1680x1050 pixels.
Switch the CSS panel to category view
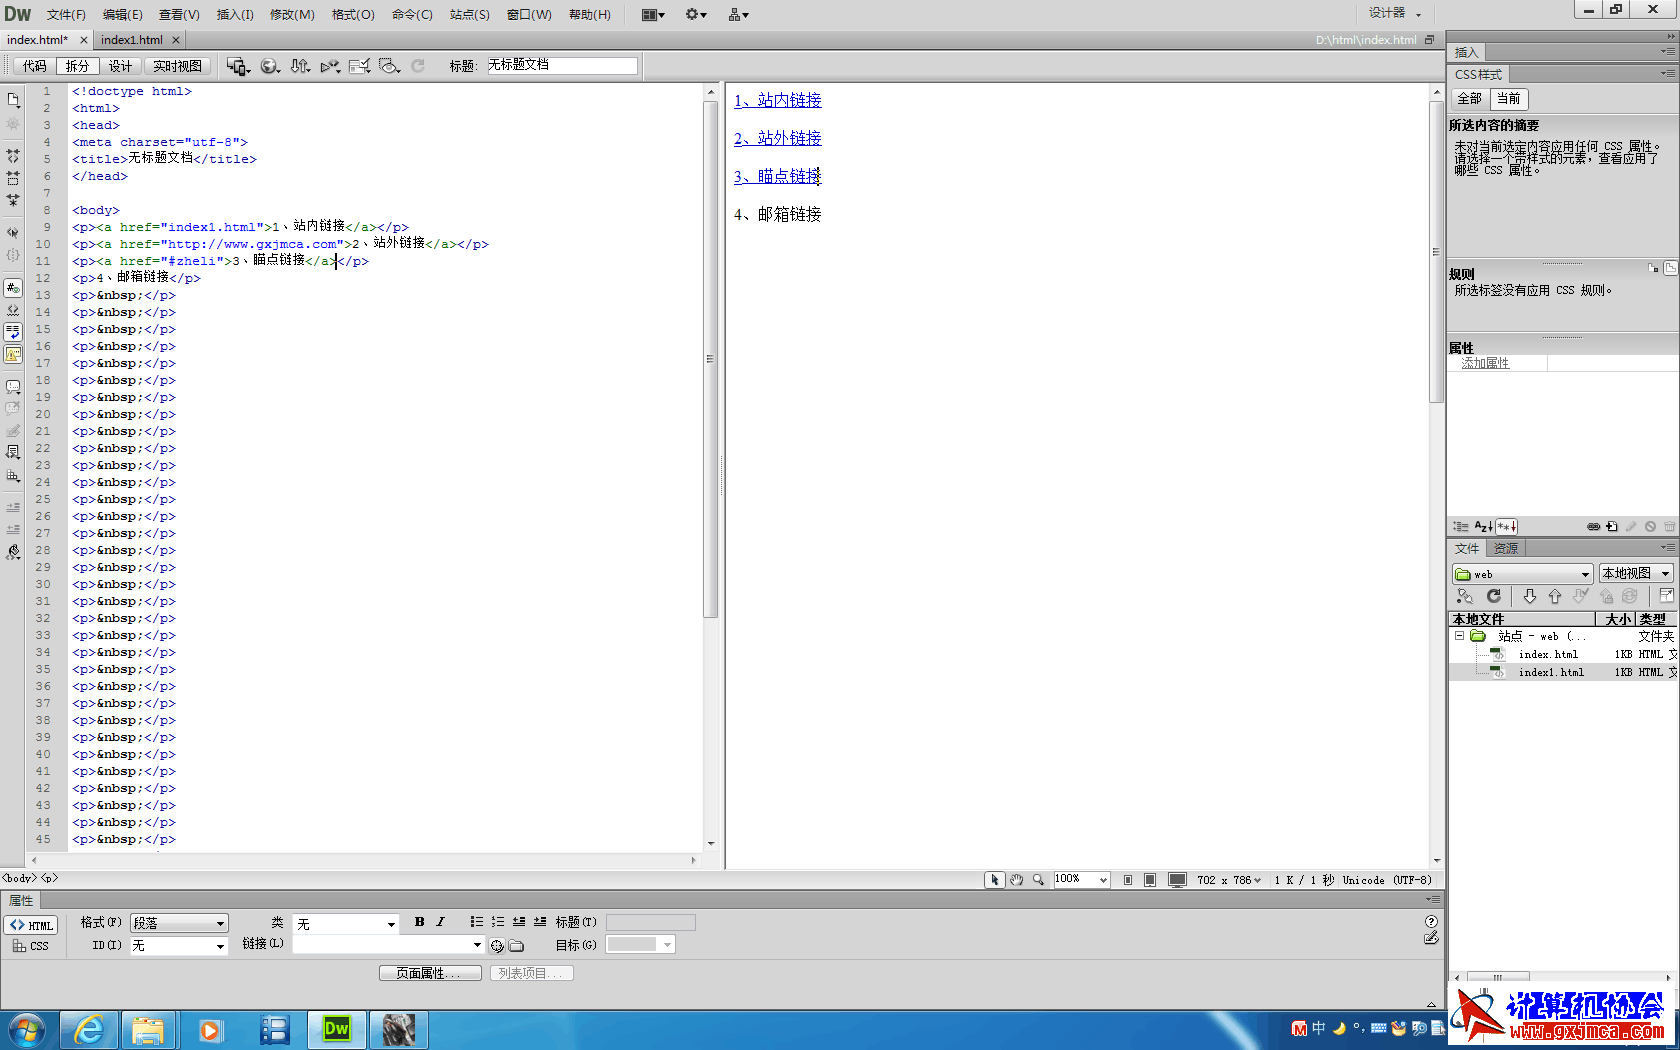click(x=1461, y=526)
